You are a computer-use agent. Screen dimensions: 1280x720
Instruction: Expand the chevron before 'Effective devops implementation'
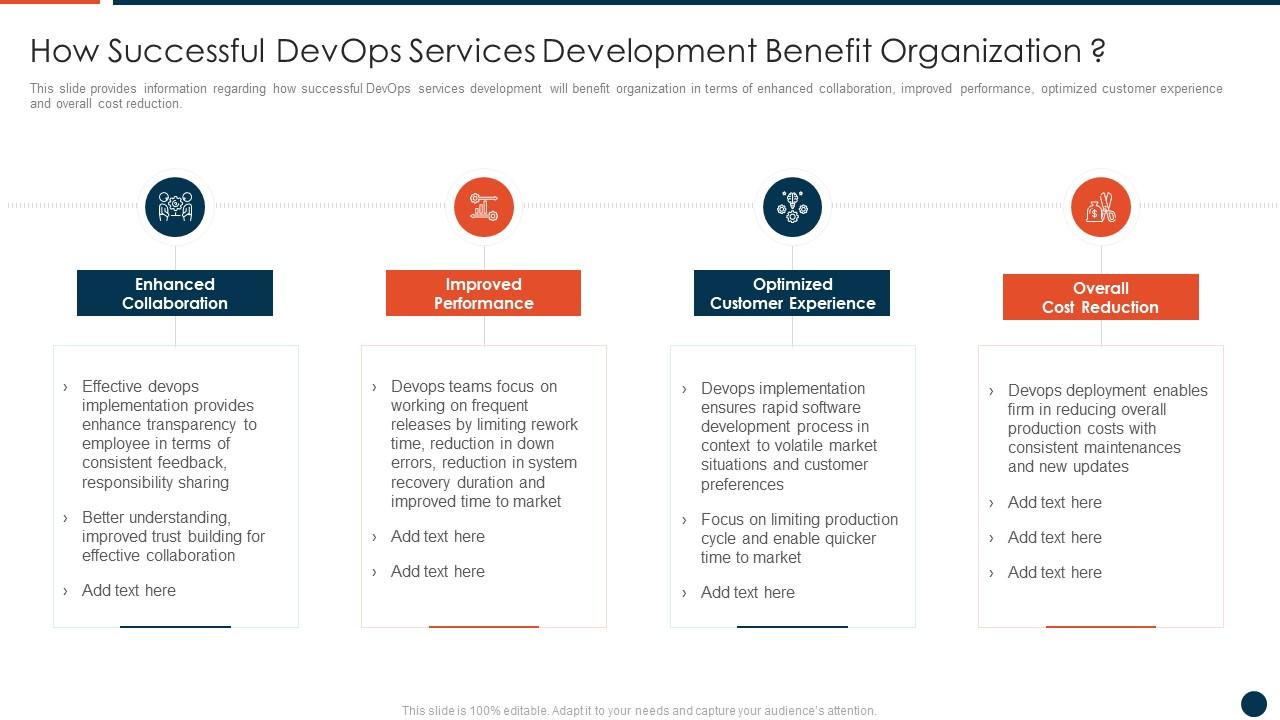pos(66,387)
